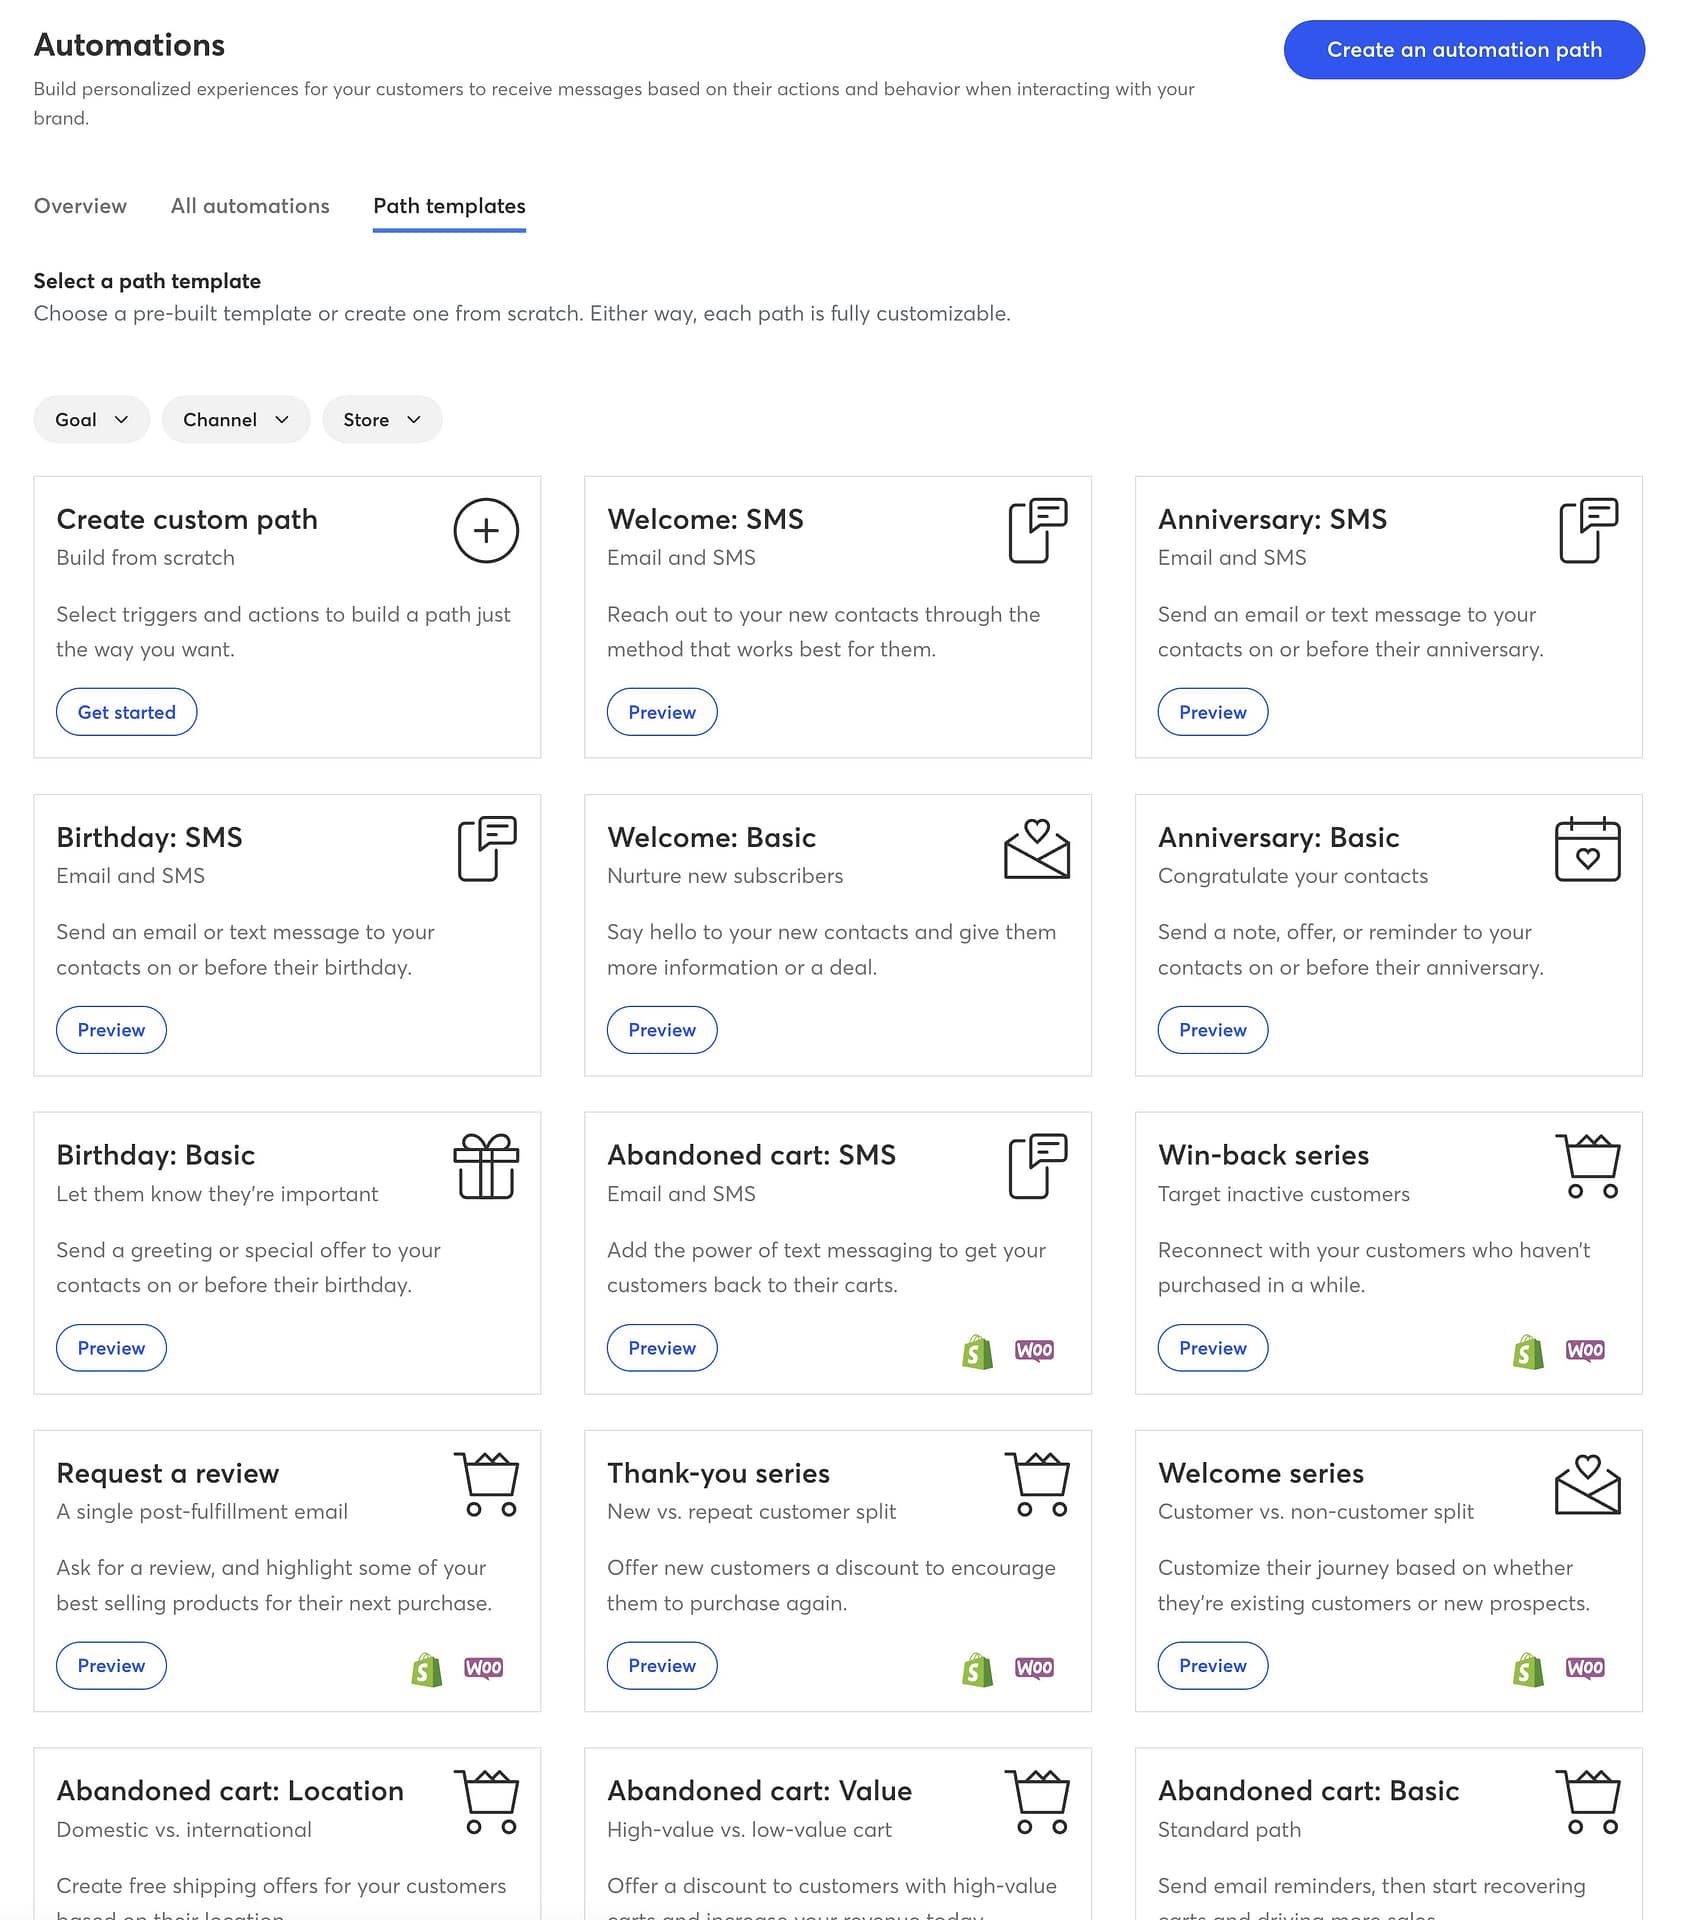This screenshot has width=1685, height=1920.
Task: Click the WooCommerce icon on Welcome series card
Action: (1585, 1667)
